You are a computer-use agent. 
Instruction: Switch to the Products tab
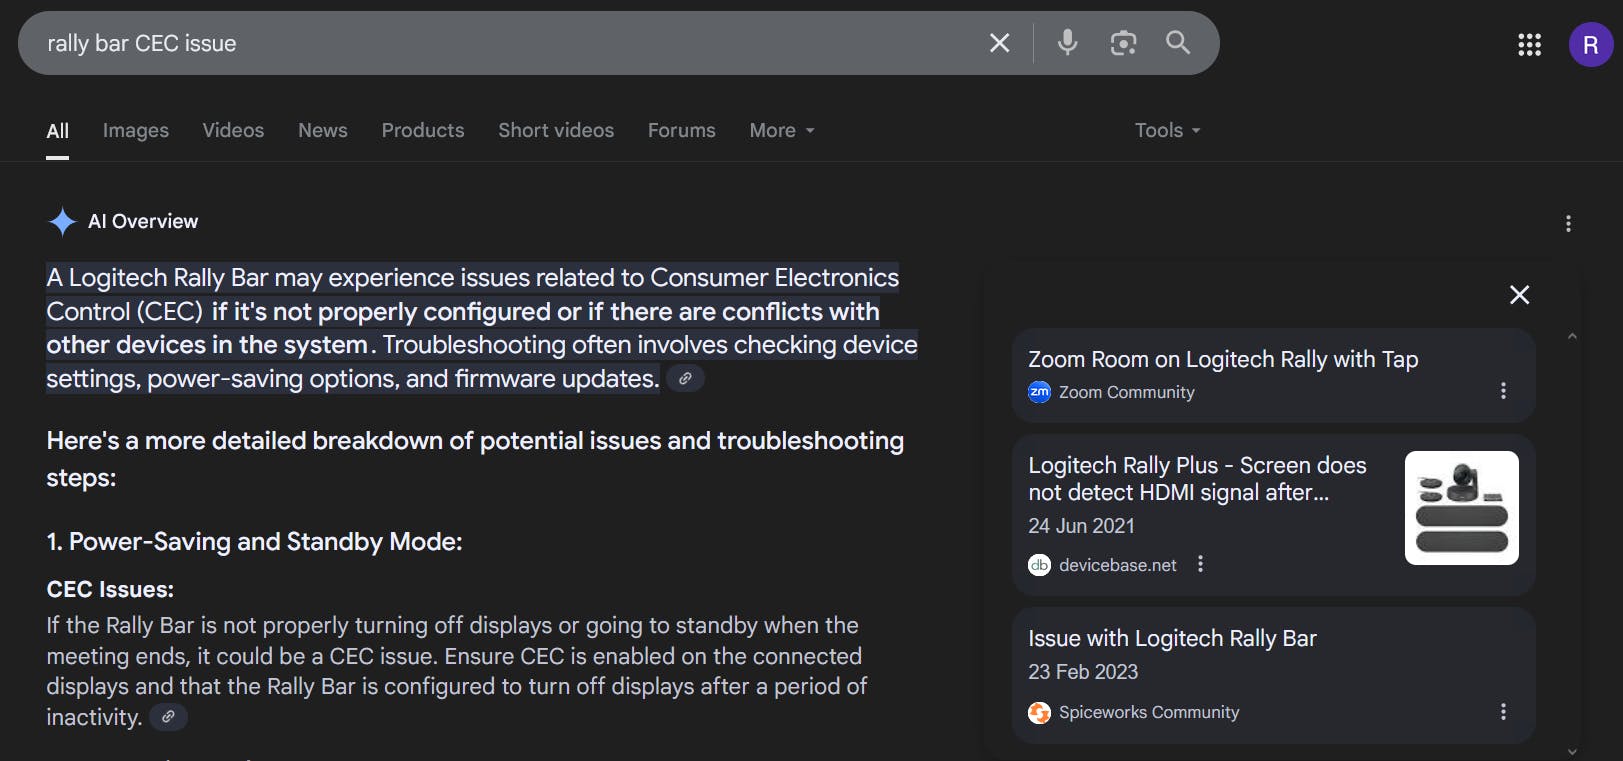(x=423, y=131)
